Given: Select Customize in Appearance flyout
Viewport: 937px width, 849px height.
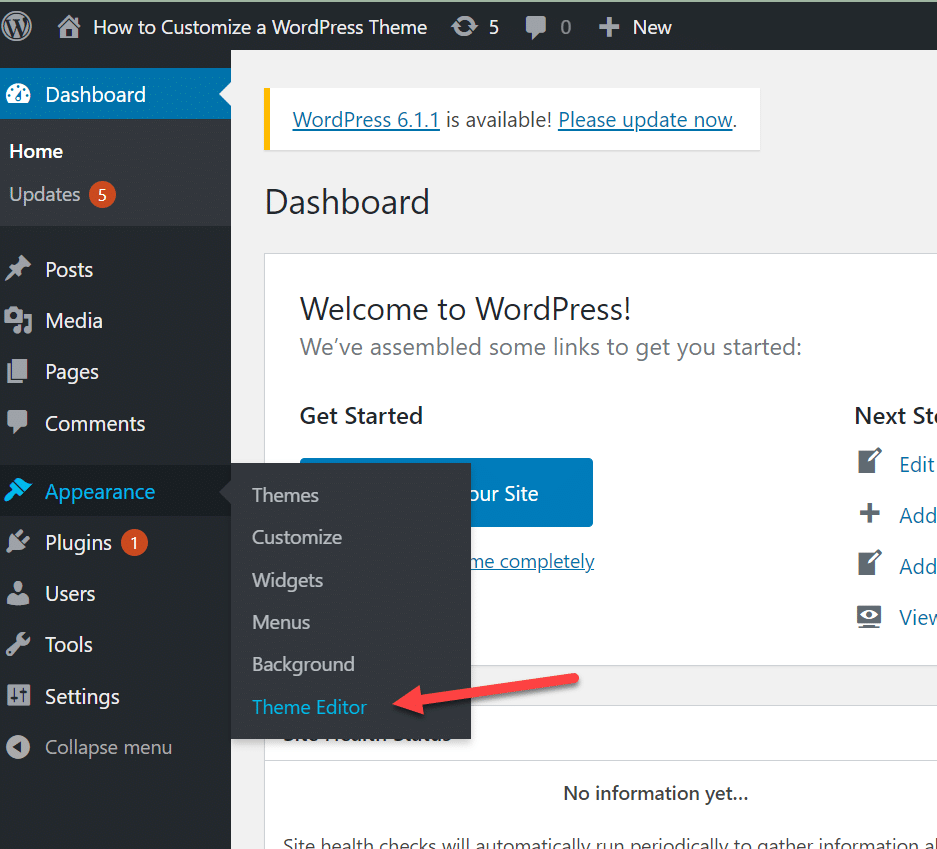Looking at the screenshot, I should [297, 537].
